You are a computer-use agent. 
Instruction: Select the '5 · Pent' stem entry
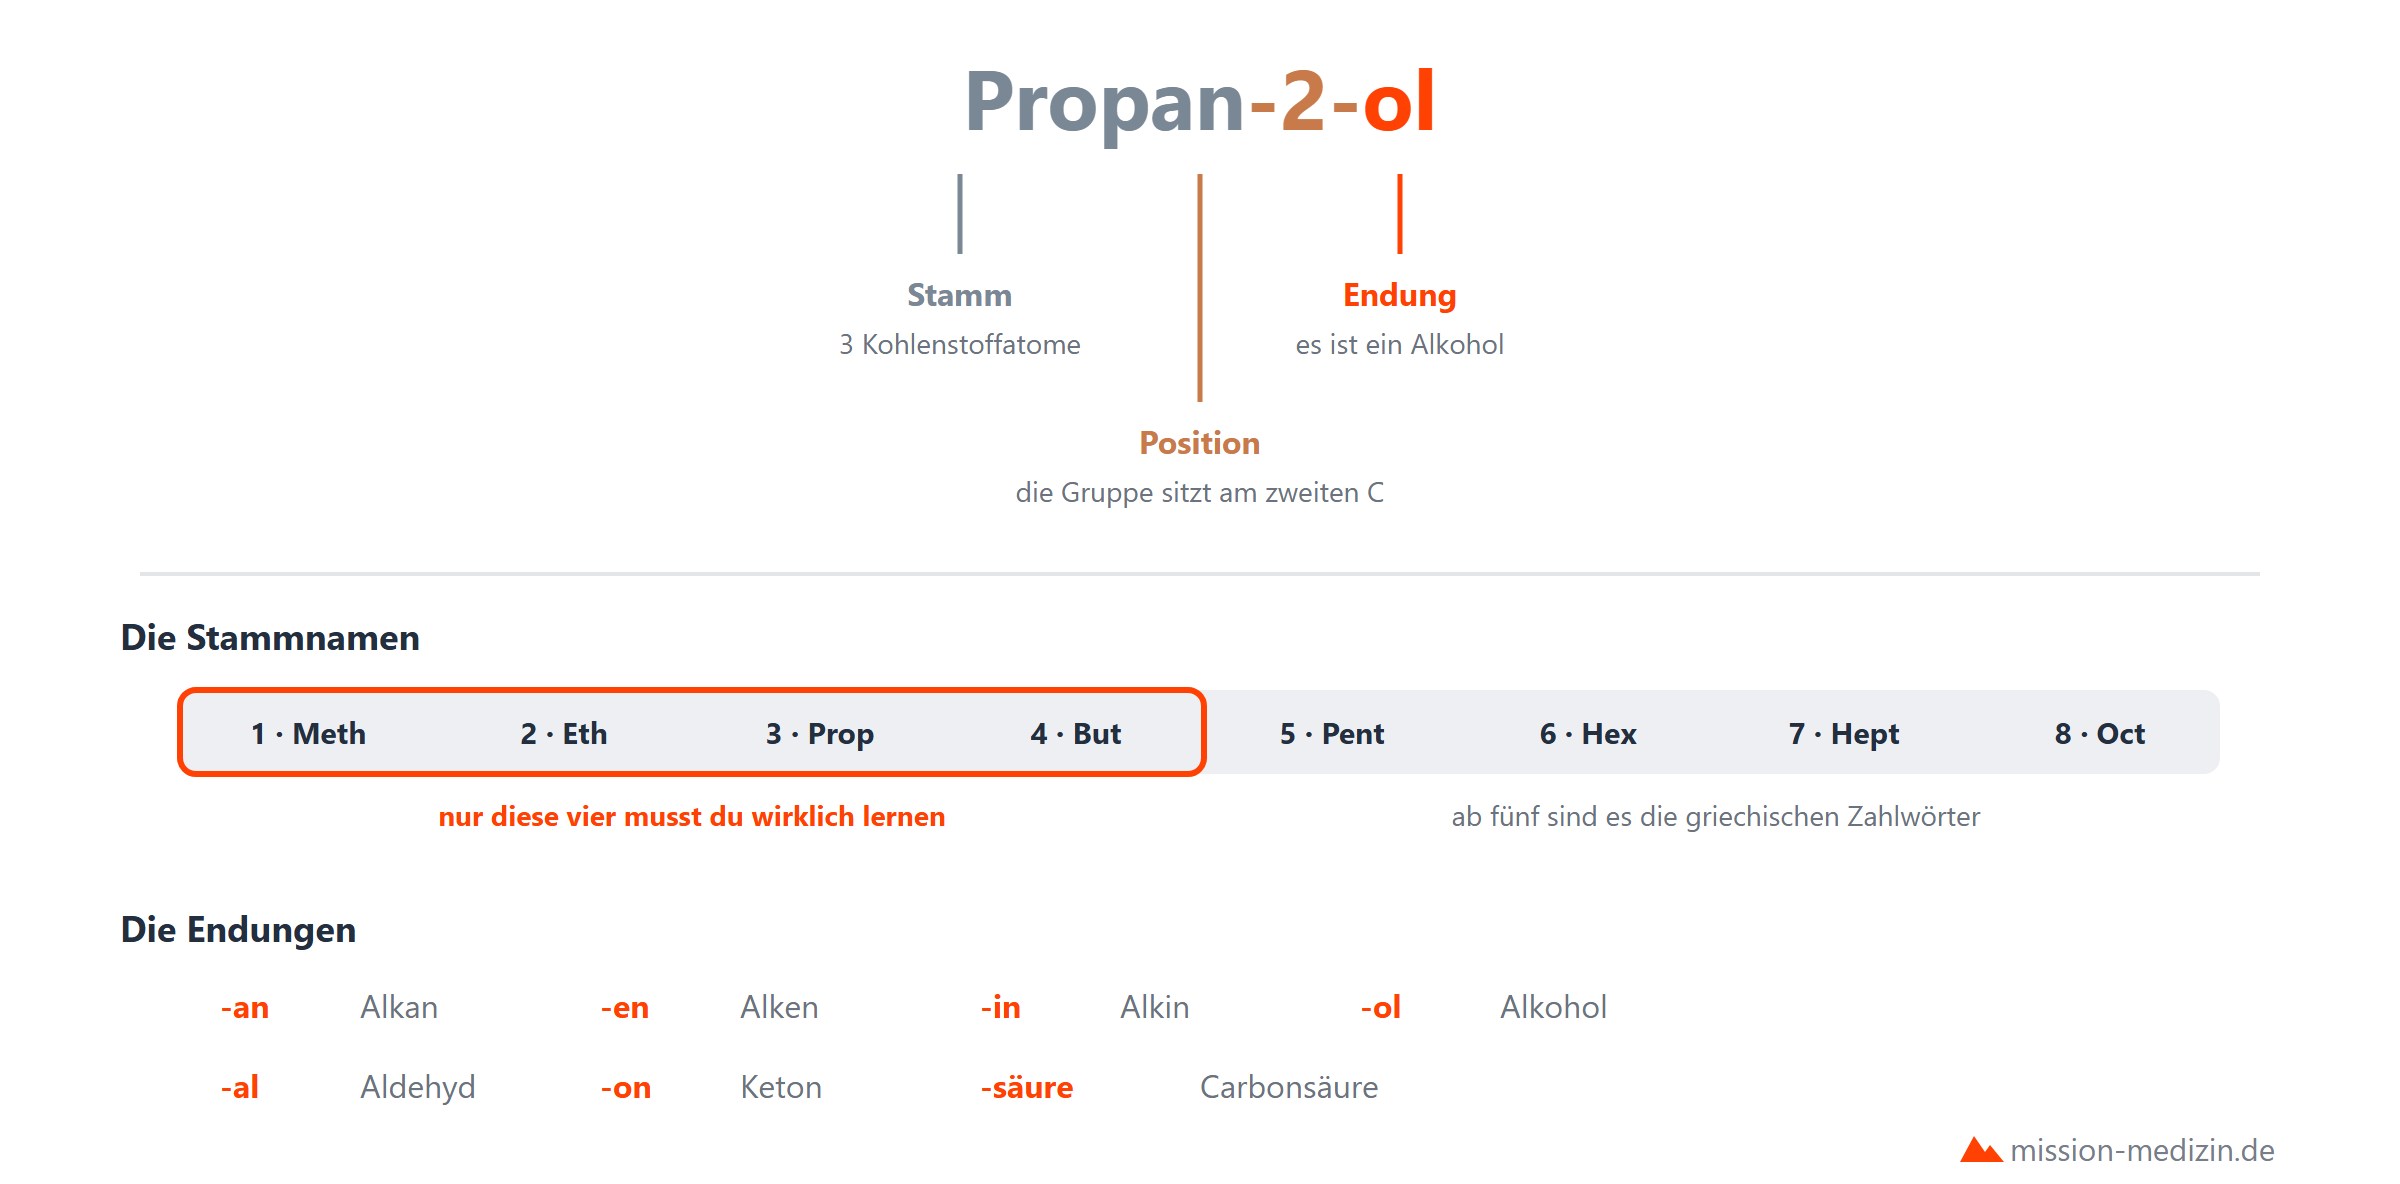coord(1332,734)
